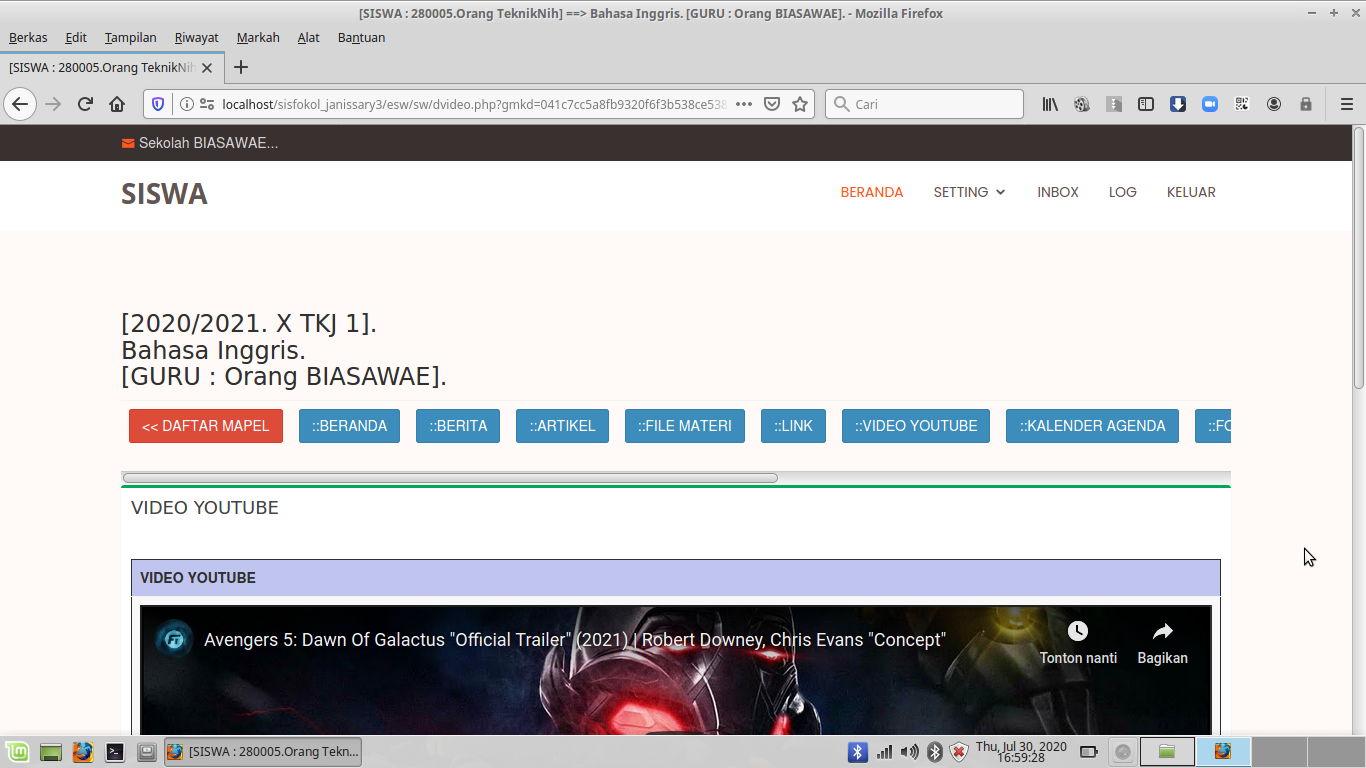
Task: Click the Sekolah BIASAWAE... header text
Action: coord(208,143)
